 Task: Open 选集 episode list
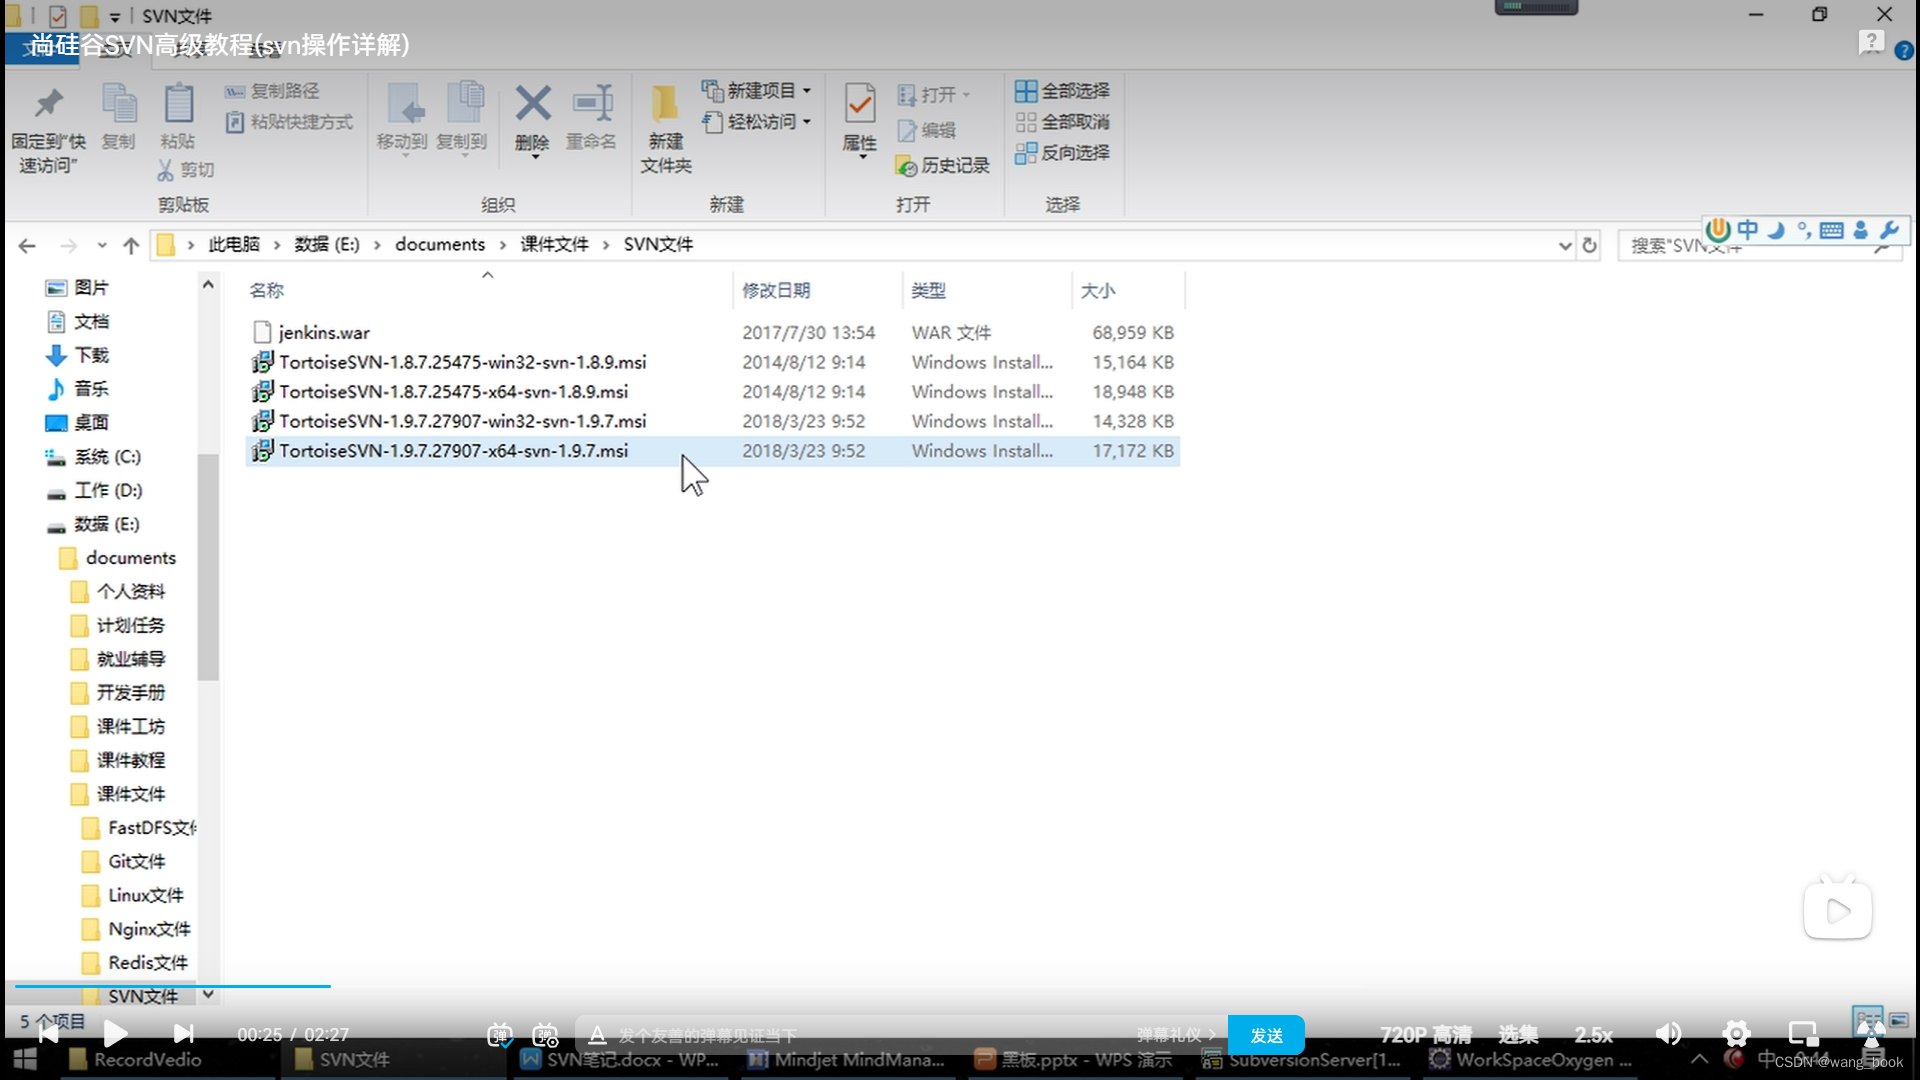[x=1518, y=1034]
